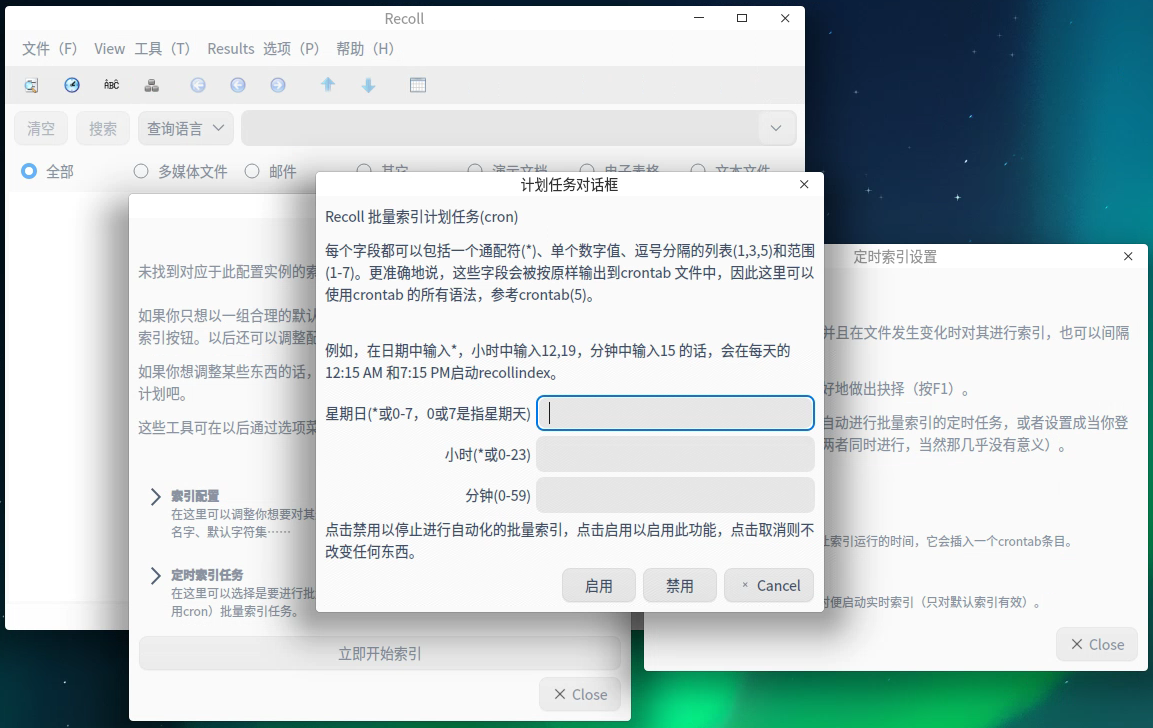Expand the search history dropdown arrow
The height and width of the screenshot is (728, 1153).
click(776, 129)
